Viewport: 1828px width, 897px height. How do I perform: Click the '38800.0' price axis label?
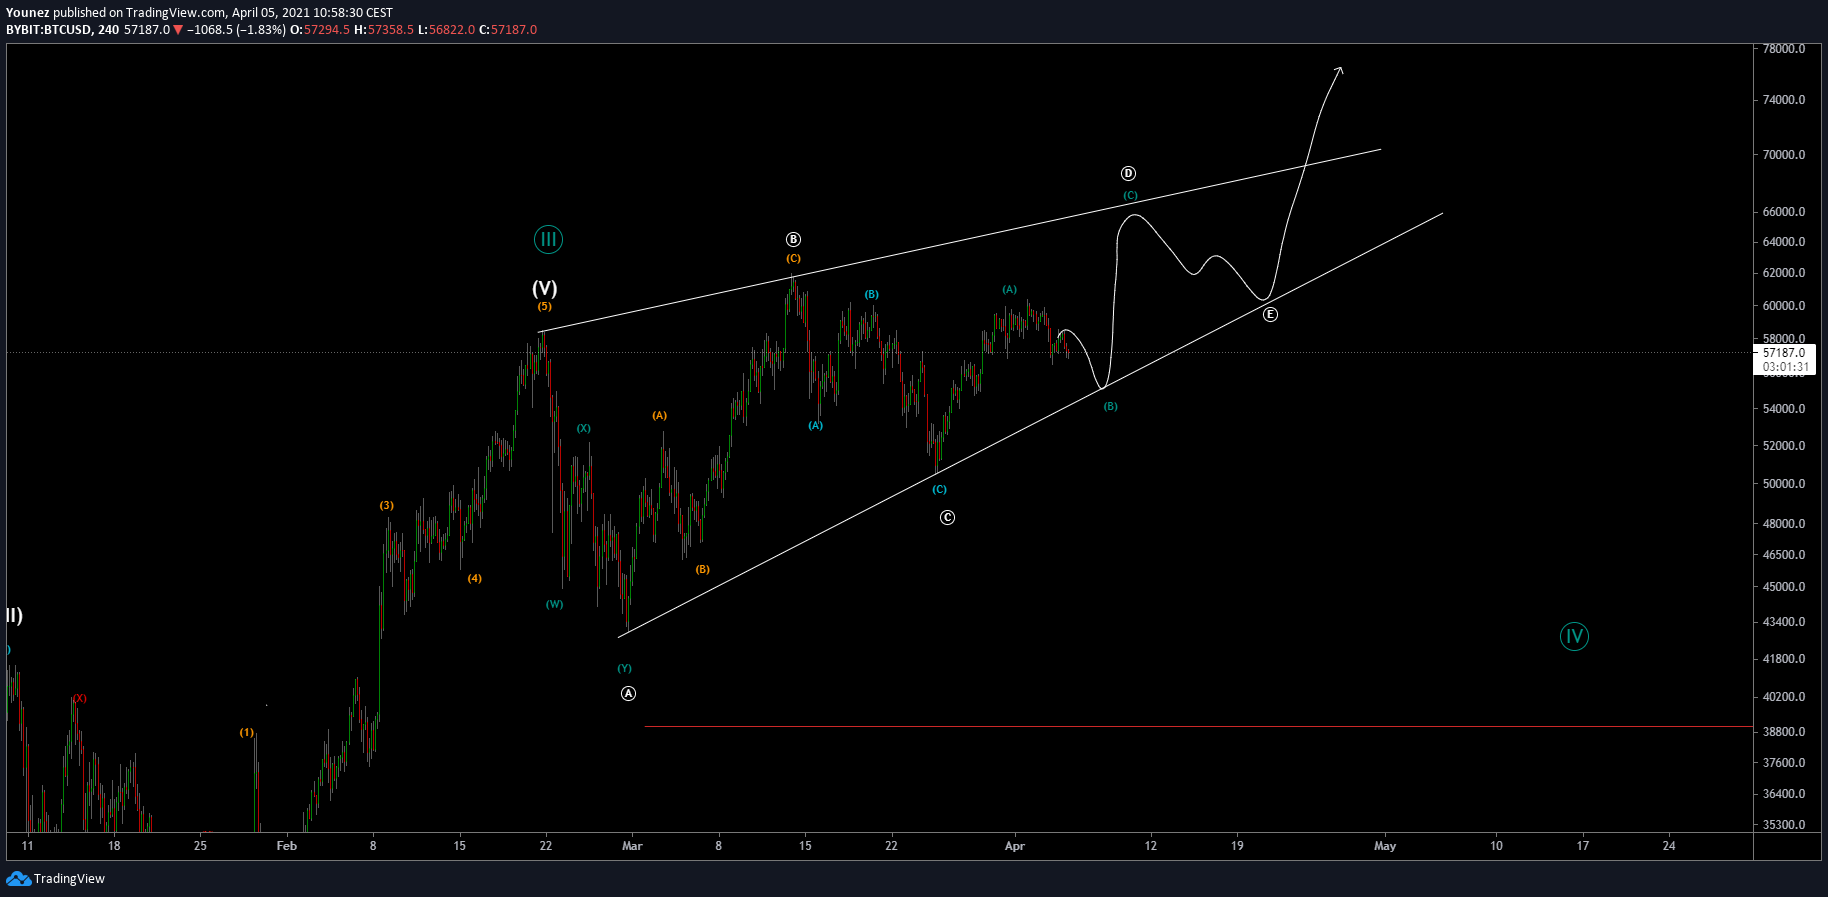[x=1784, y=732]
